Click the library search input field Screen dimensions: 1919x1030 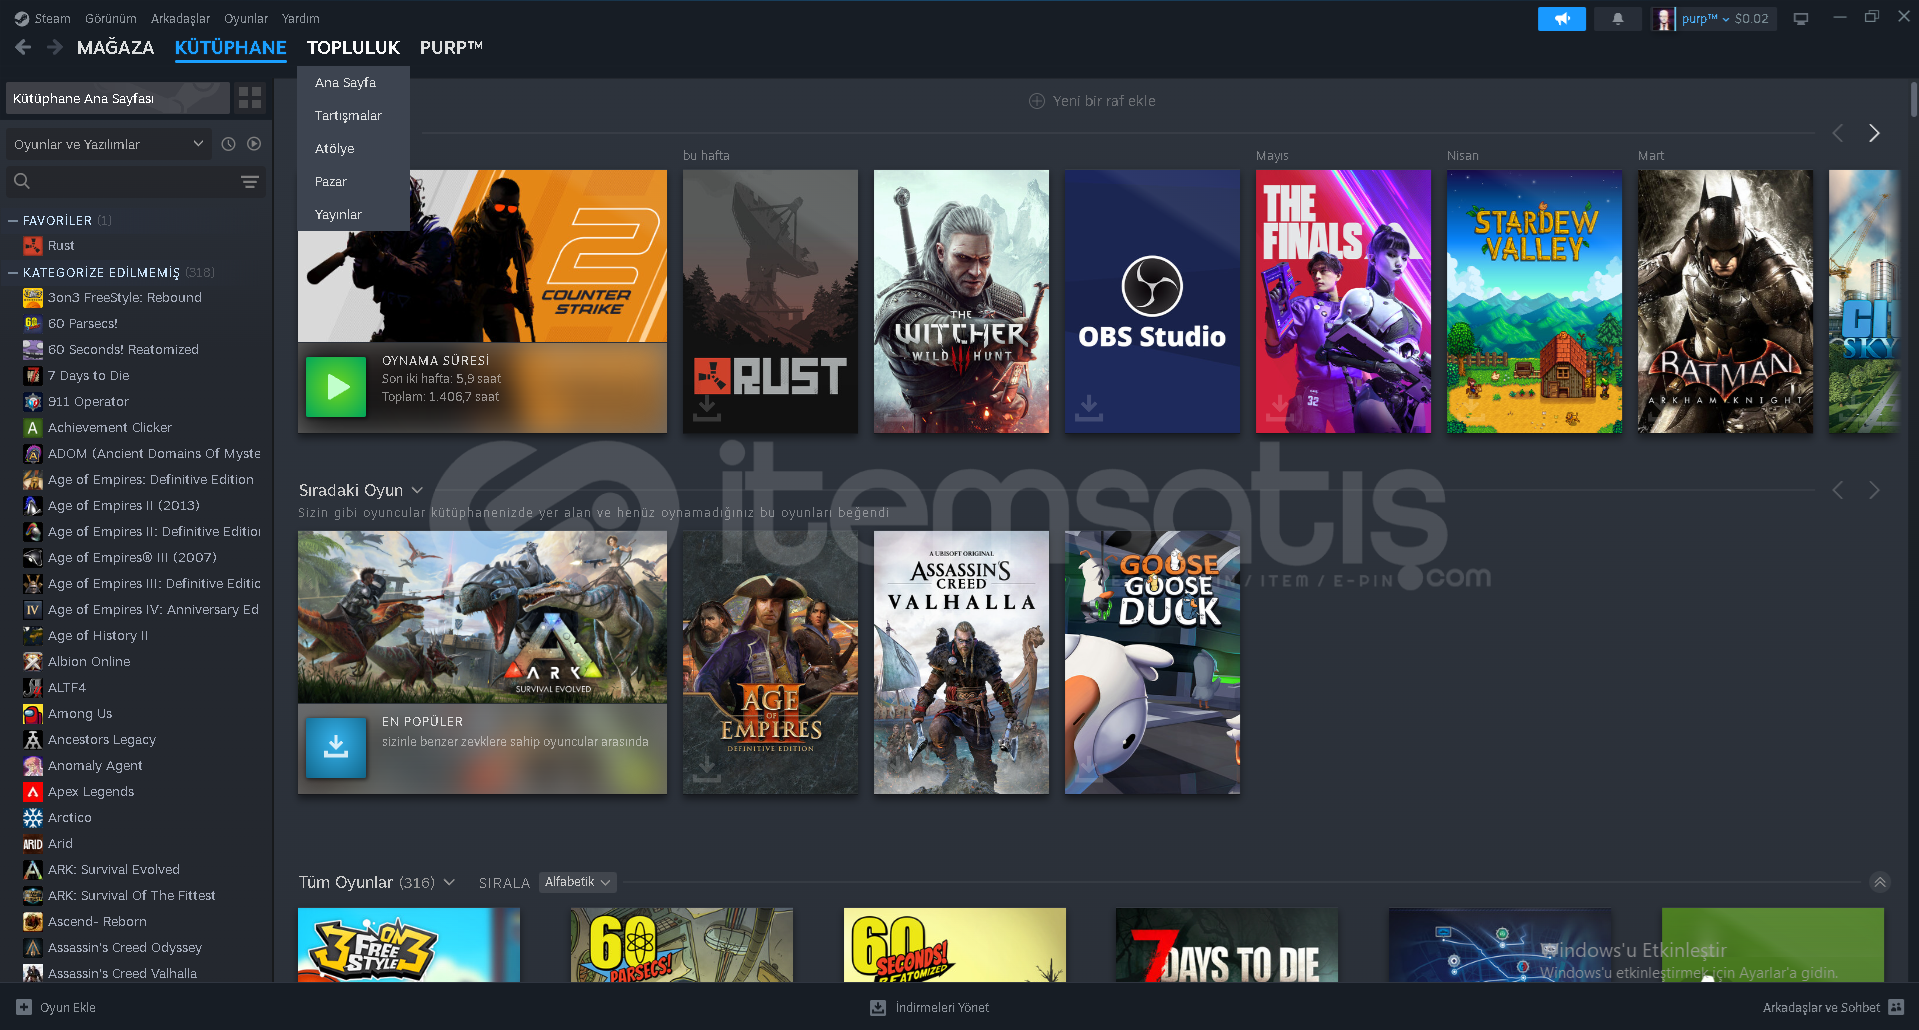(x=135, y=181)
